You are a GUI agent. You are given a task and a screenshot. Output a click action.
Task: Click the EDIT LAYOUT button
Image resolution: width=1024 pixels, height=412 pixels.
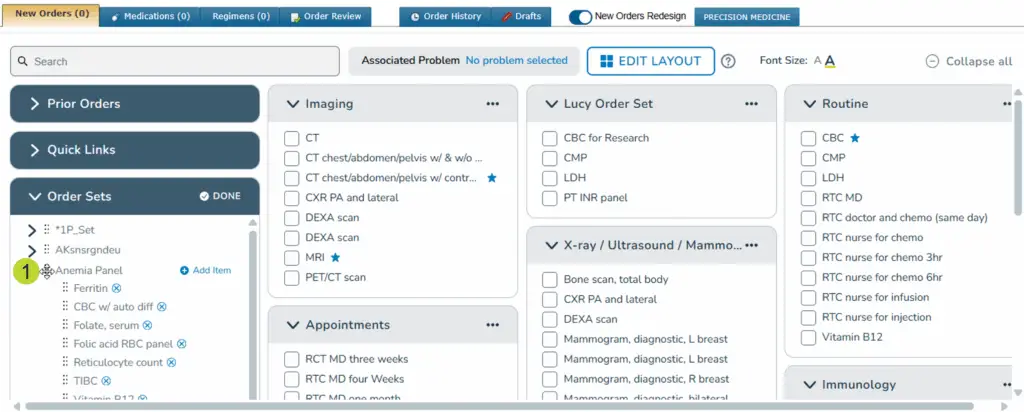pos(650,61)
